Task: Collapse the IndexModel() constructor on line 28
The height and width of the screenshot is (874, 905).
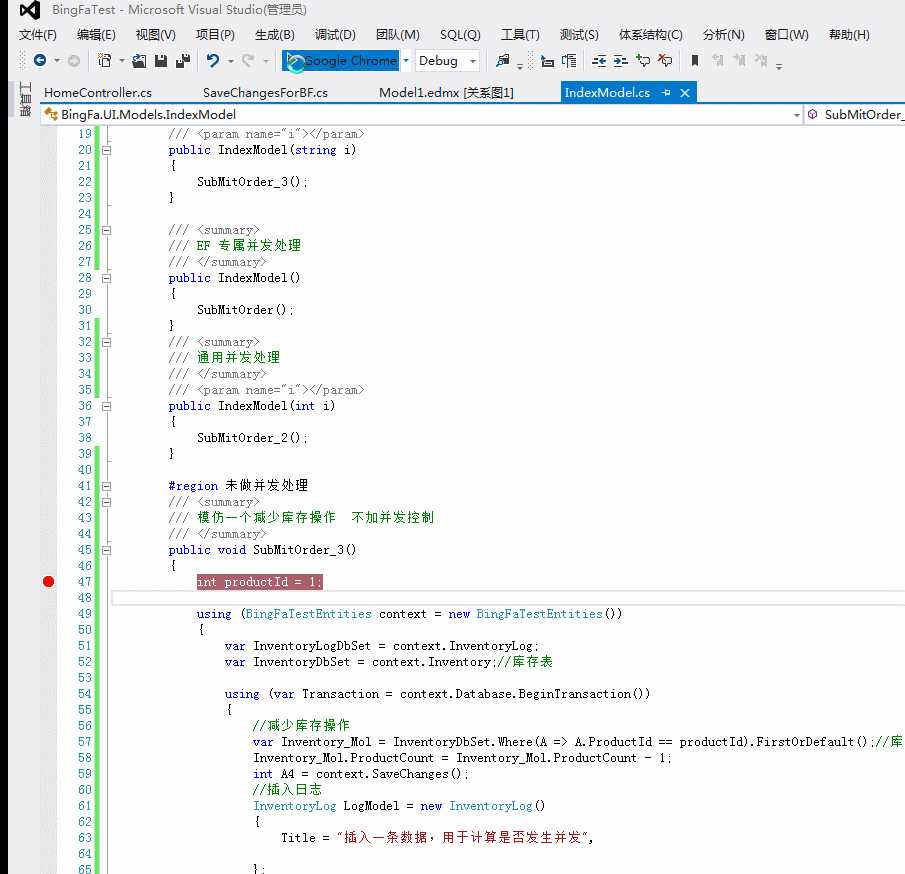Action: click(106, 278)
